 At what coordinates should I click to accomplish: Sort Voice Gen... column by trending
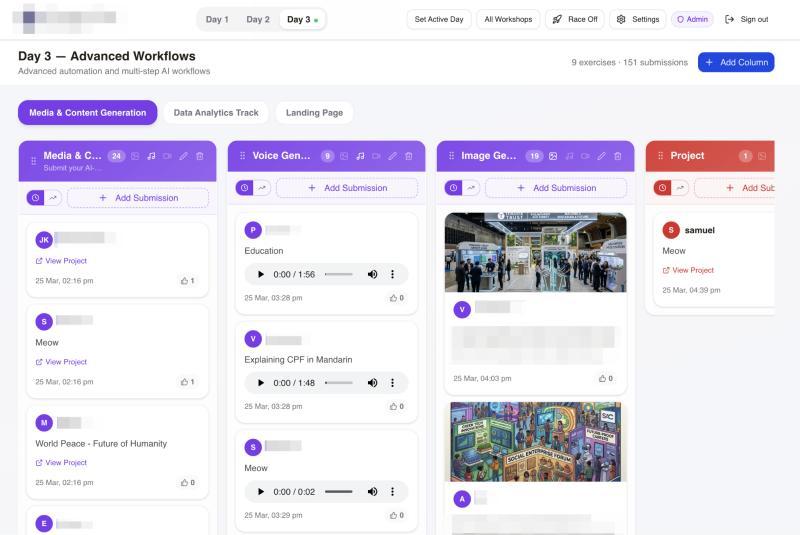(262, 188)
